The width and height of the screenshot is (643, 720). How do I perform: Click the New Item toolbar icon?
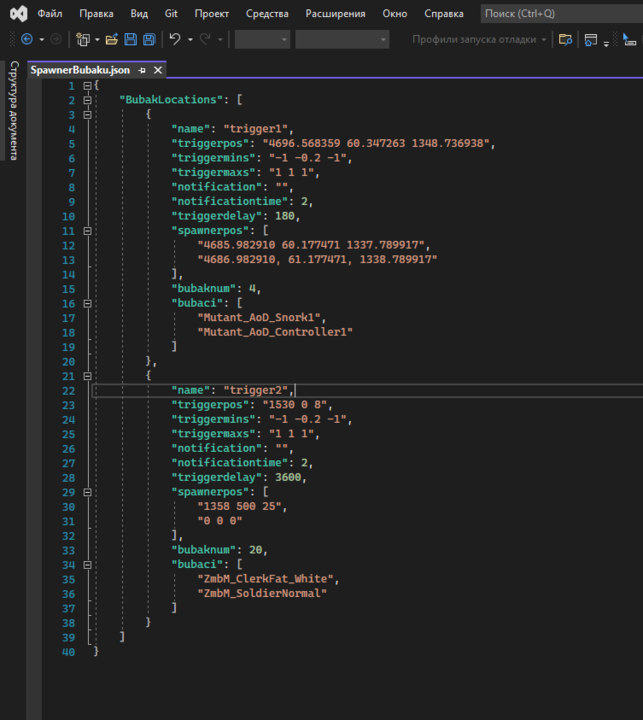pos(83,39)
